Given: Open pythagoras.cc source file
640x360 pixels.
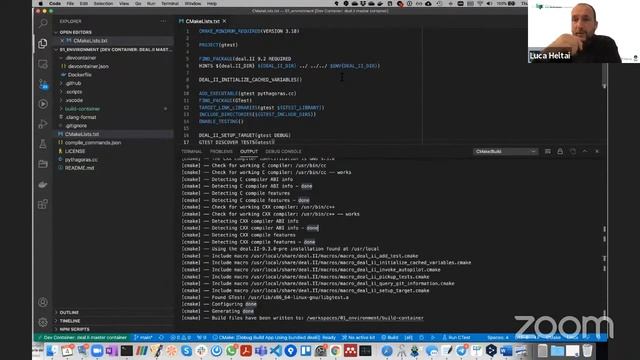Looking at the screenshot, I should pos(81,160).
